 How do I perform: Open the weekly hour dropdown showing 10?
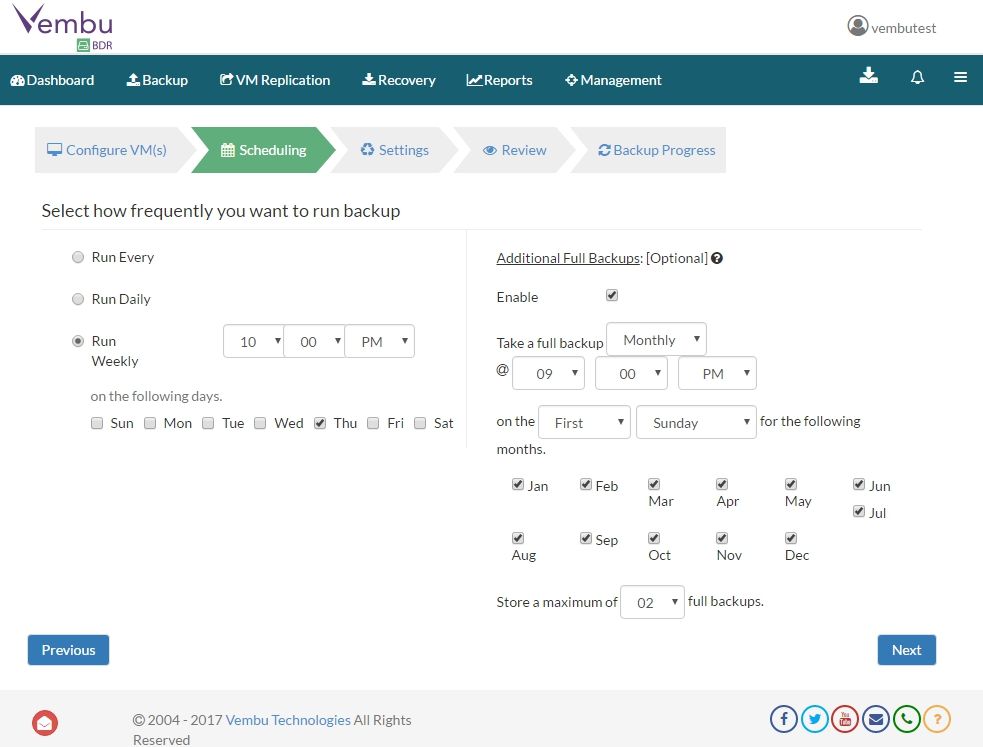pyautogui.click(x=254, y=342)
